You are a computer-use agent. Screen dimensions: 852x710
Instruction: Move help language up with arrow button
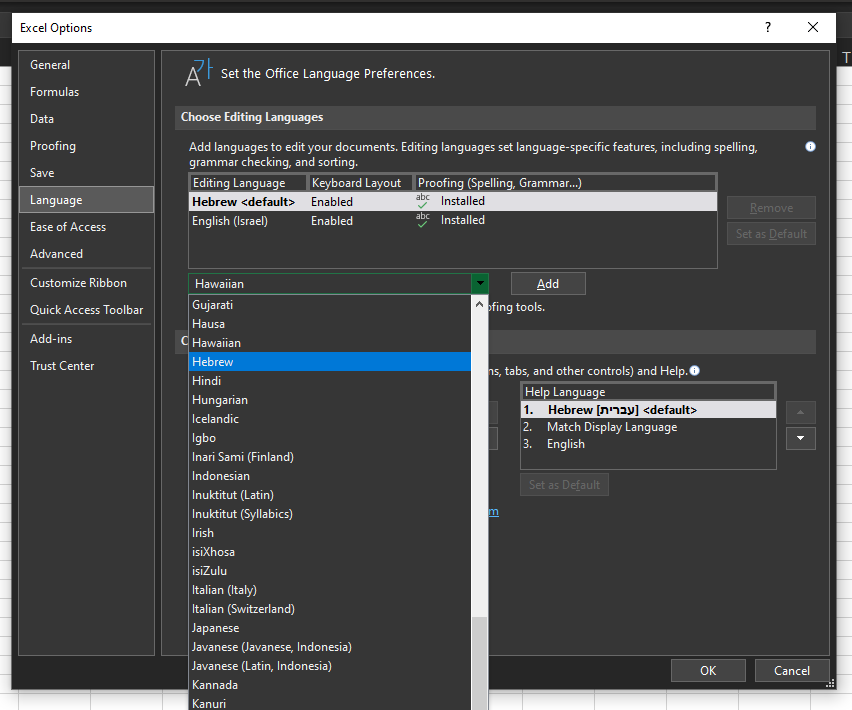[800, 413]
